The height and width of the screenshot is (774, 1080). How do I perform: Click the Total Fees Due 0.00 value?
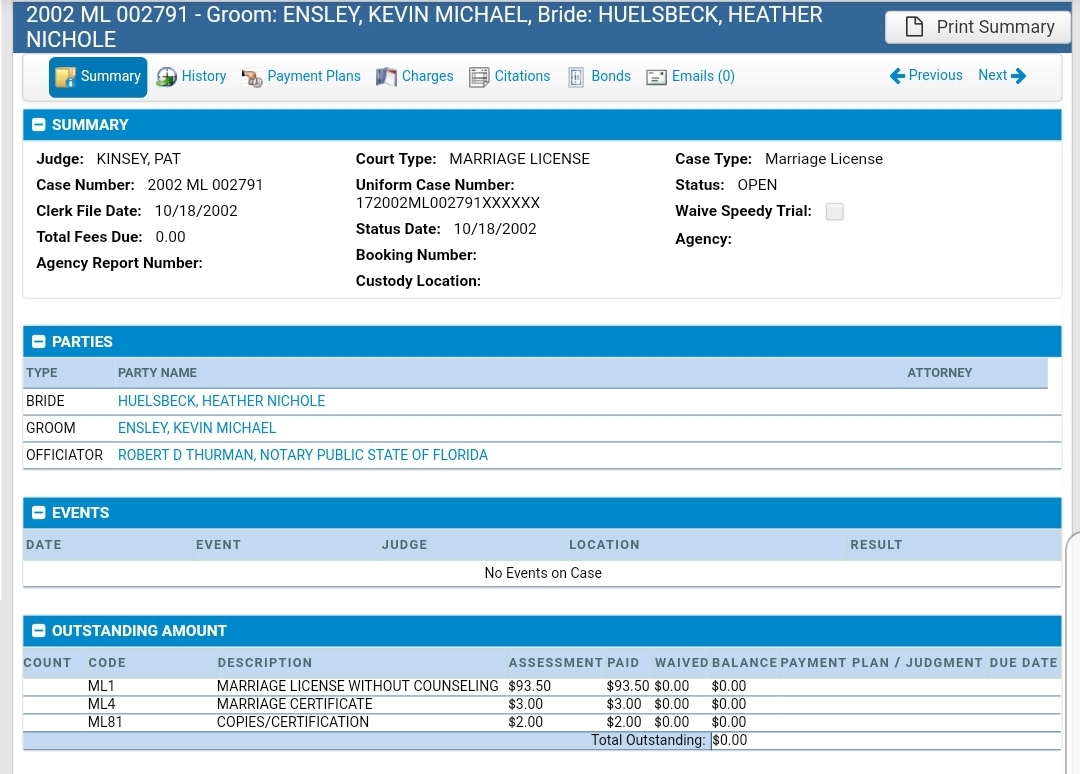pos(170,237)
